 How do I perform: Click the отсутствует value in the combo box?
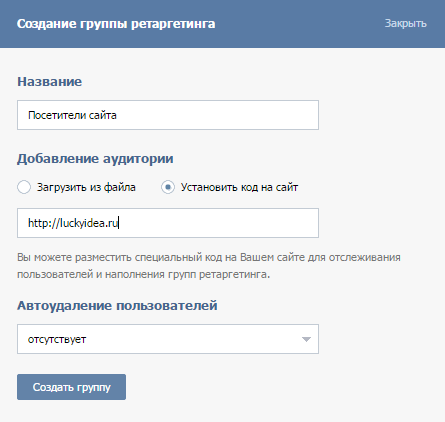point(57,339)
